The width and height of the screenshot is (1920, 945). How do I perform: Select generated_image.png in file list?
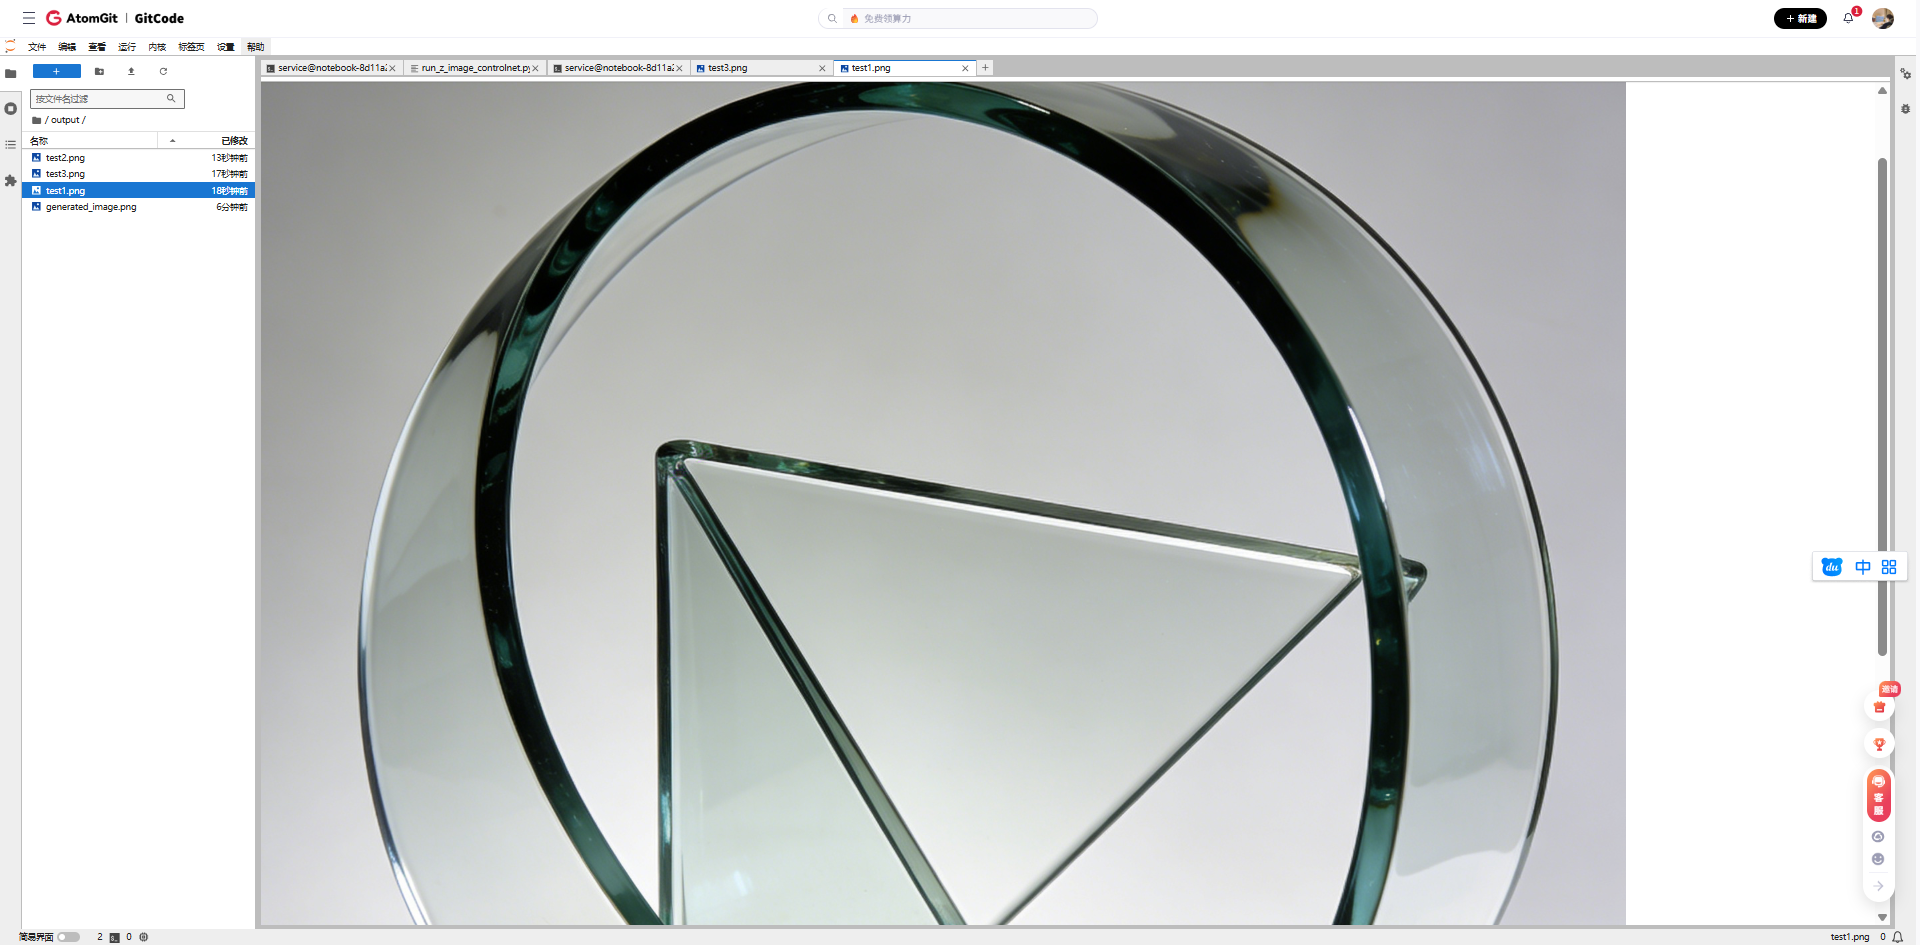pyautogui.click(x=139, y=207)
